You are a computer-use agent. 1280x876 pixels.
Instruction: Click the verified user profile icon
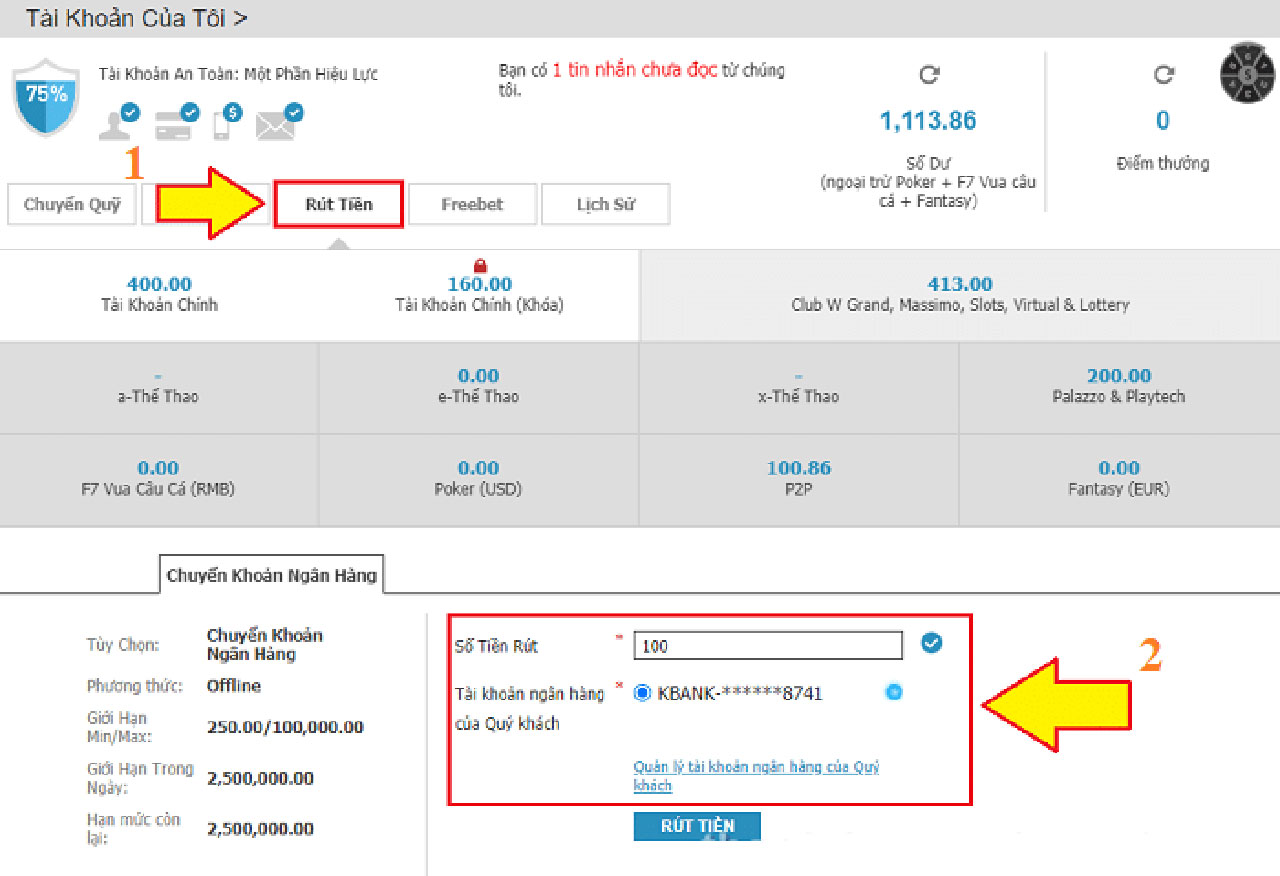pyautogui.click(x=118, y=124)
